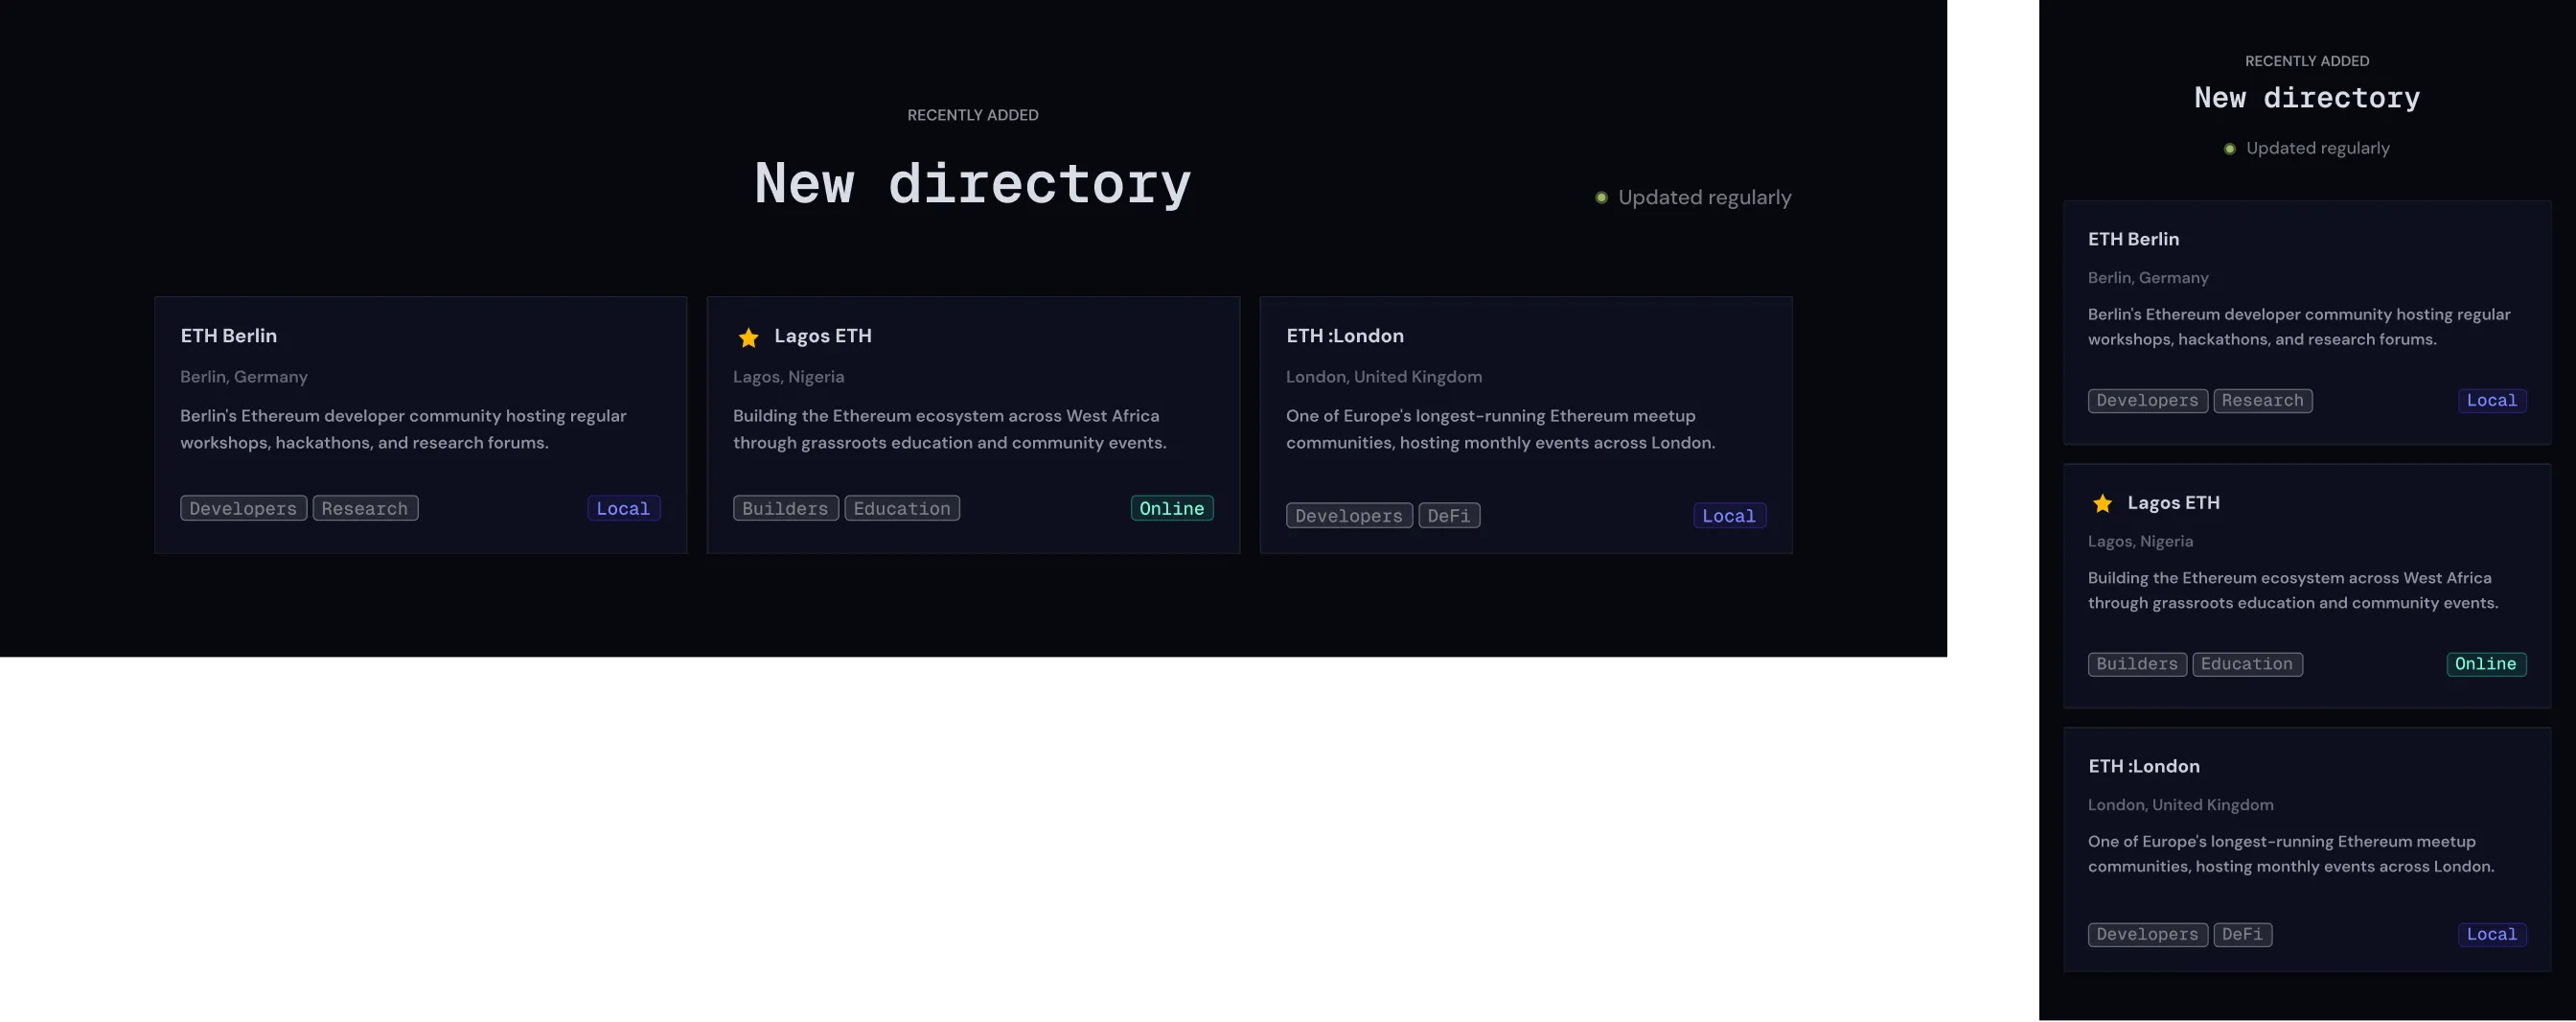Click the Online badge in mobile layout
This screenshot has width=2576, height=1022.
2486,664
